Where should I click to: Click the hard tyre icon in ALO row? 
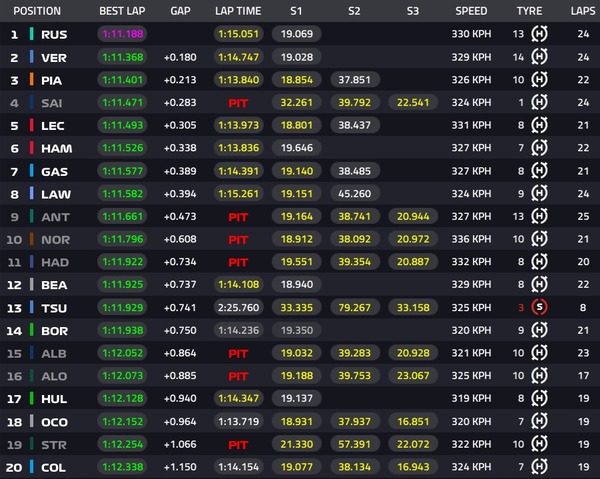tap(539, 375)
